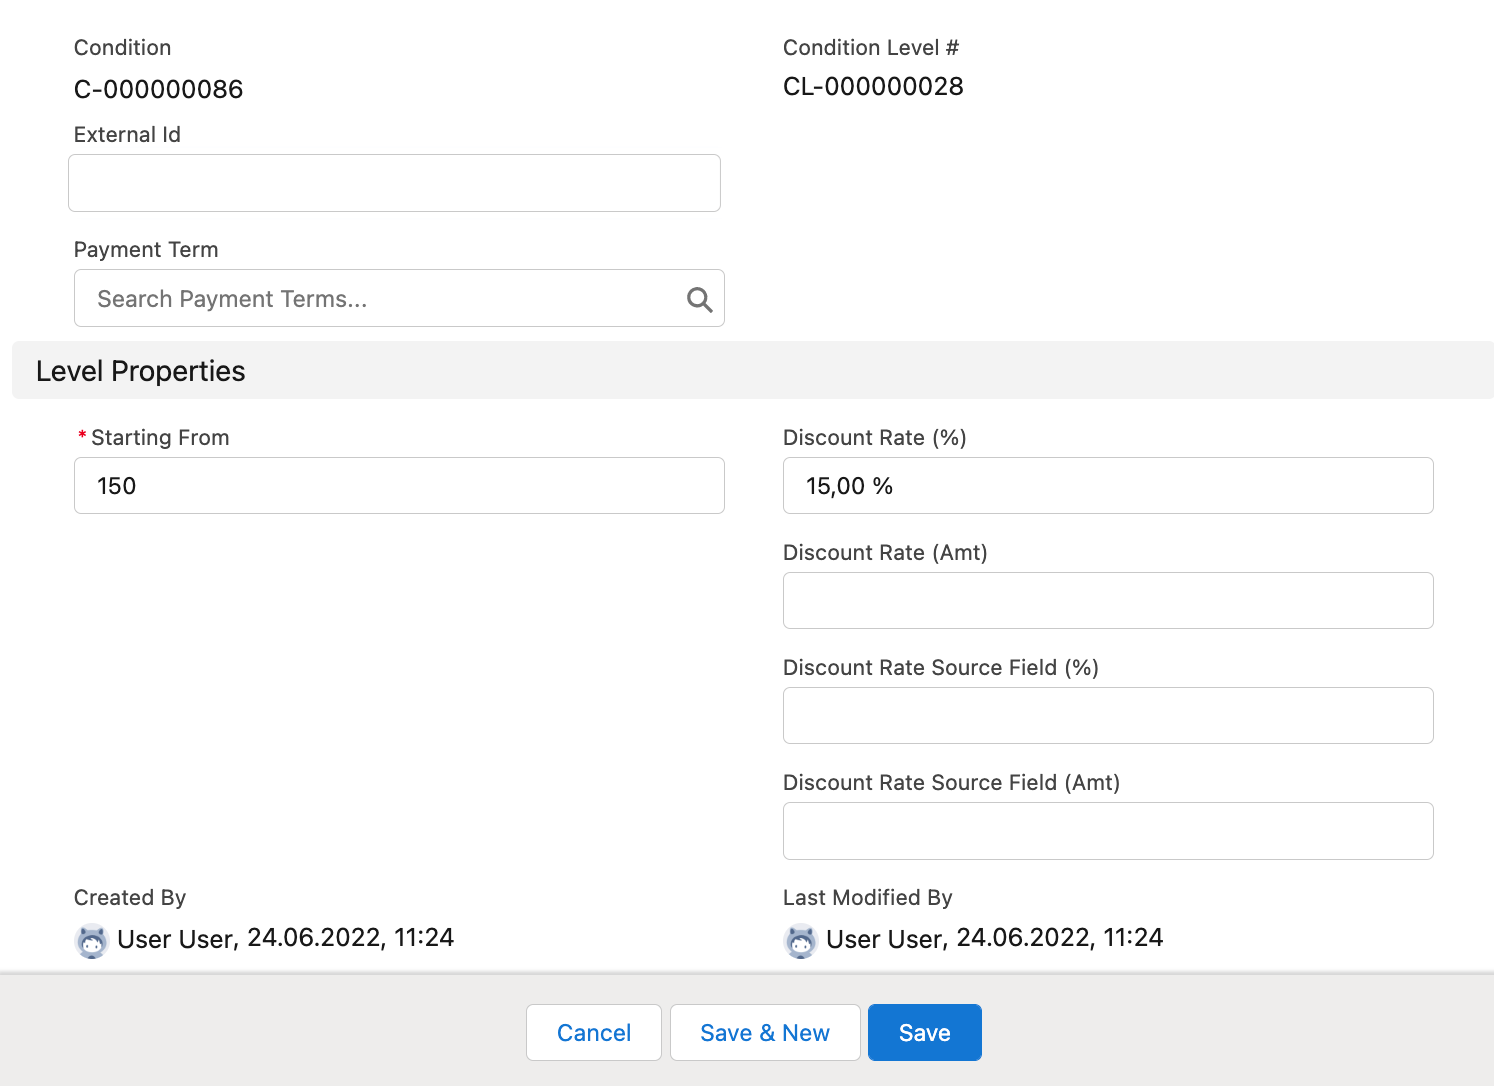Viewport: 1494px width, 1086px height.
Task: Click the Last Modified By timestamp
Action: pos(1059,938)
